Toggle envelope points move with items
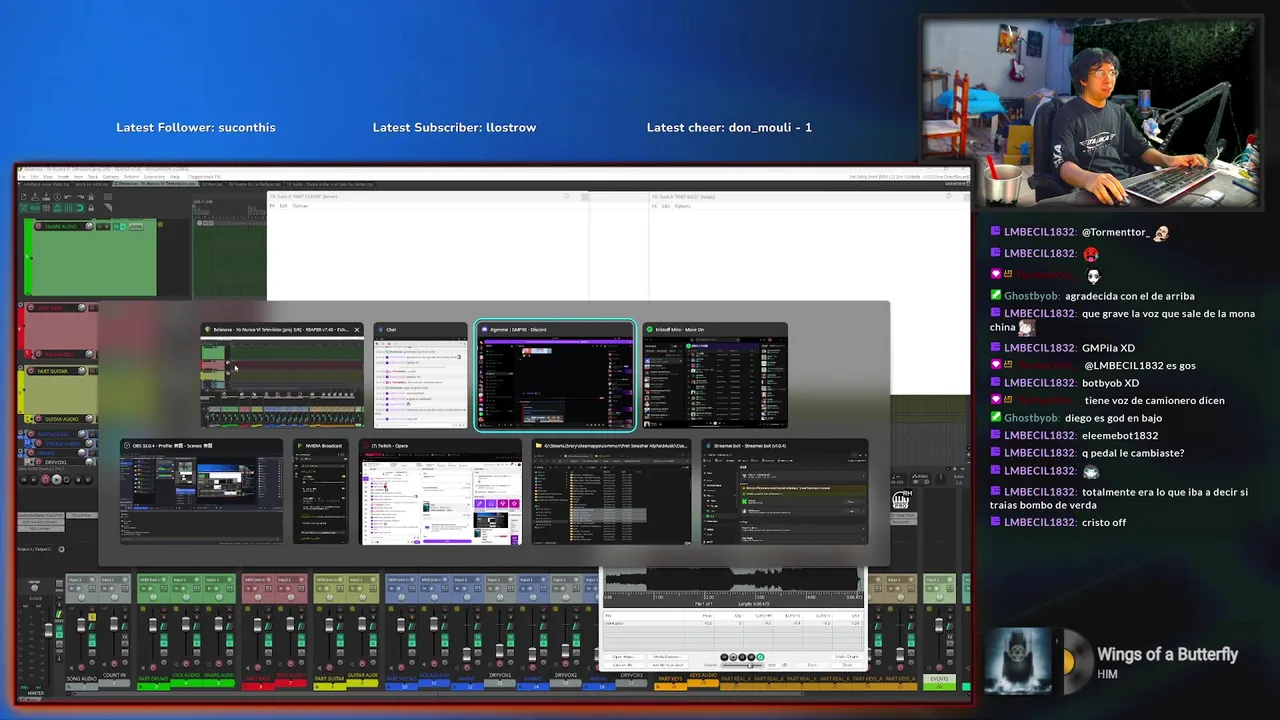 click(x=57, y=208)
